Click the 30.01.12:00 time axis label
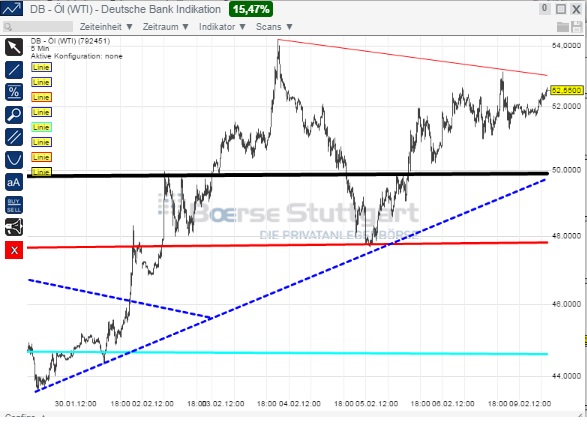Screen dimensions: 587x425 coord(76,404)
